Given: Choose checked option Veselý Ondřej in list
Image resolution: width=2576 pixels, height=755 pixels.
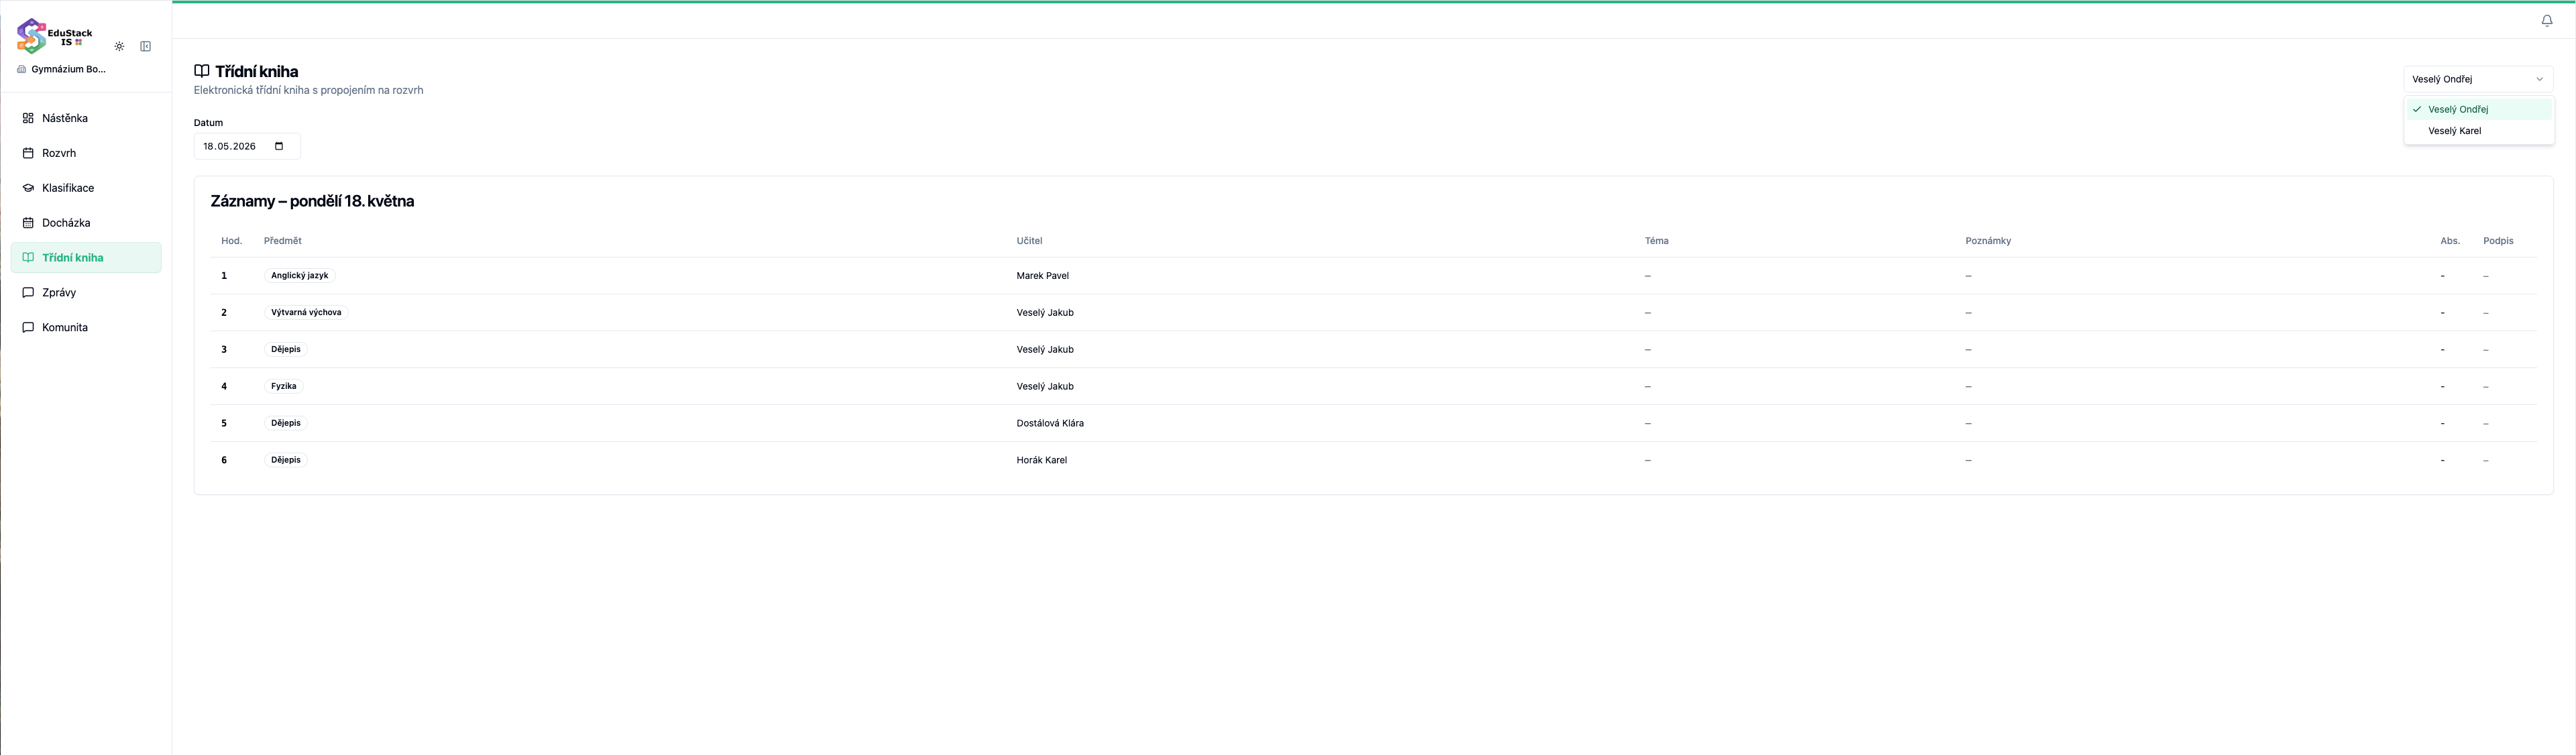Looking at the screenshot, I should click(x=2478, y=109).
